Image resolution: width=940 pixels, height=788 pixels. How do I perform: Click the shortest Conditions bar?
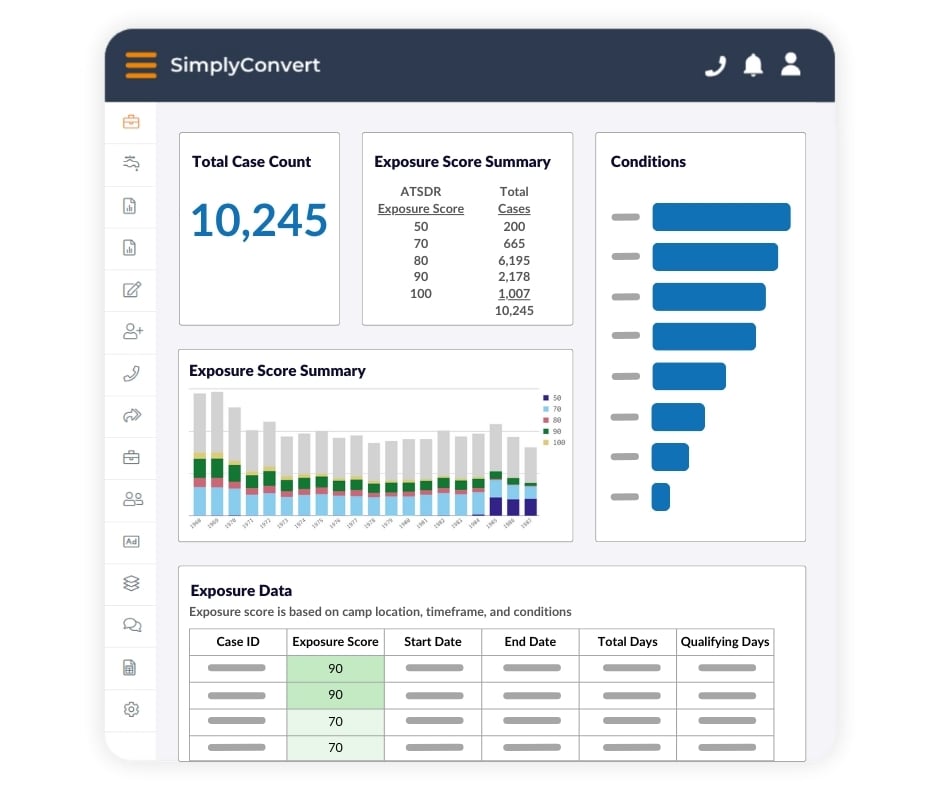[x=661, y=497]
